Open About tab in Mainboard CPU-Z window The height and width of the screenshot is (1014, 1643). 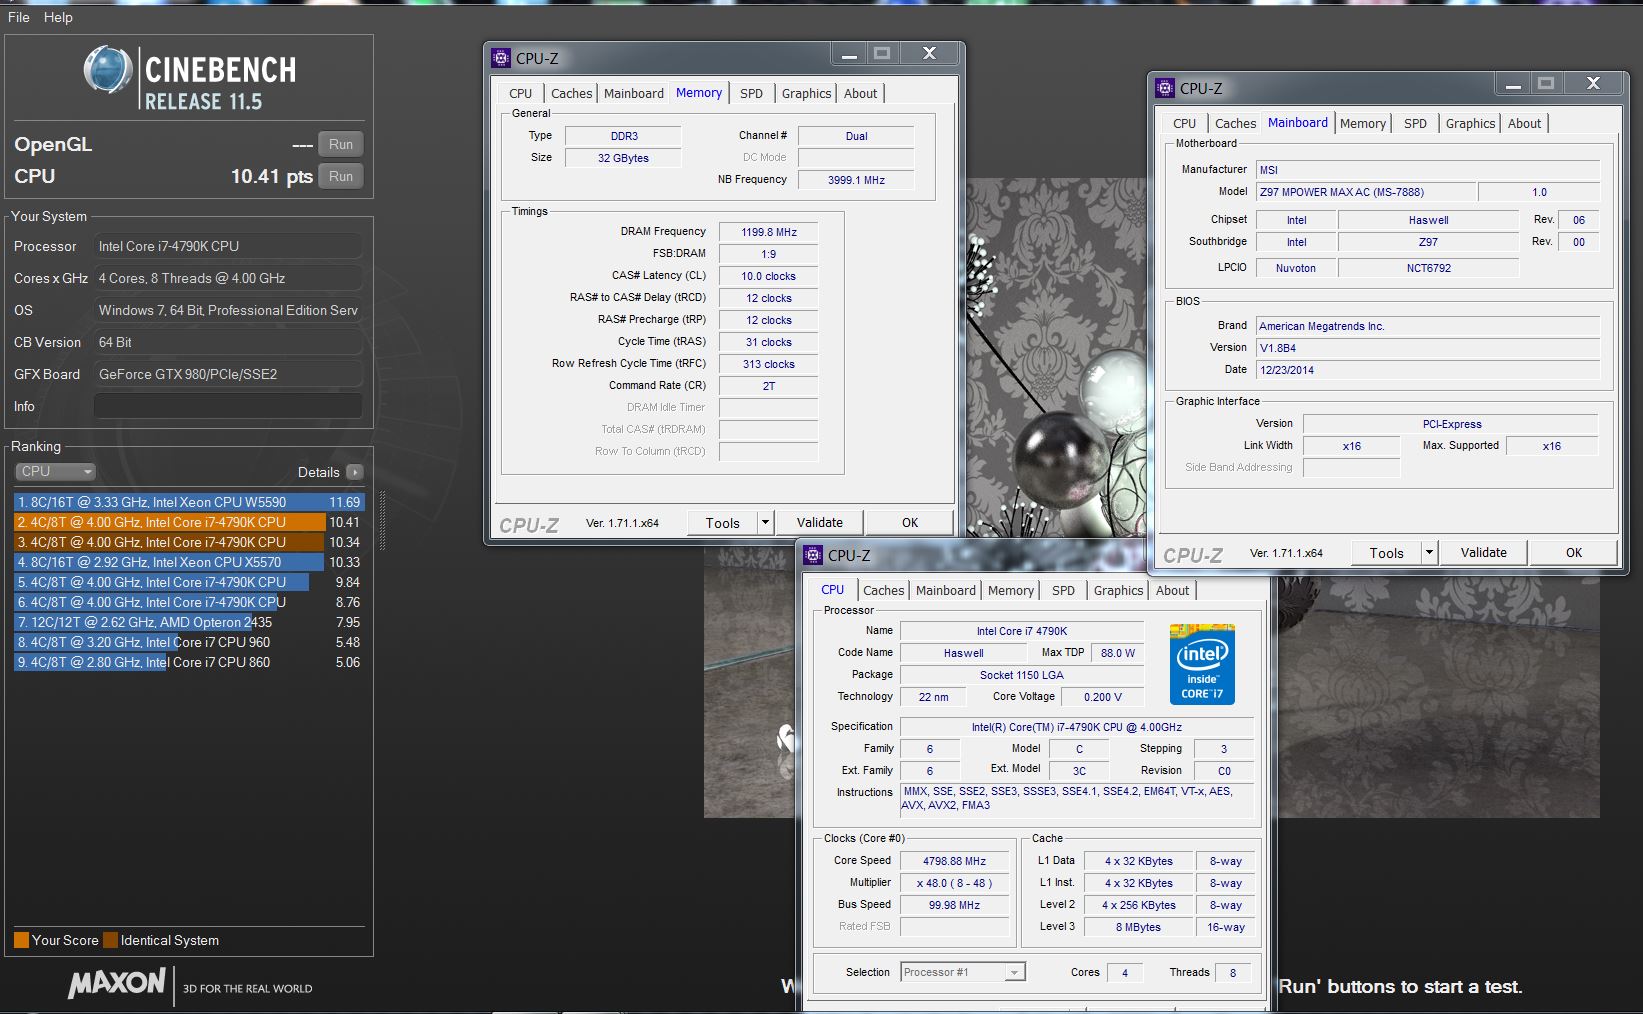pos(1524,123)
